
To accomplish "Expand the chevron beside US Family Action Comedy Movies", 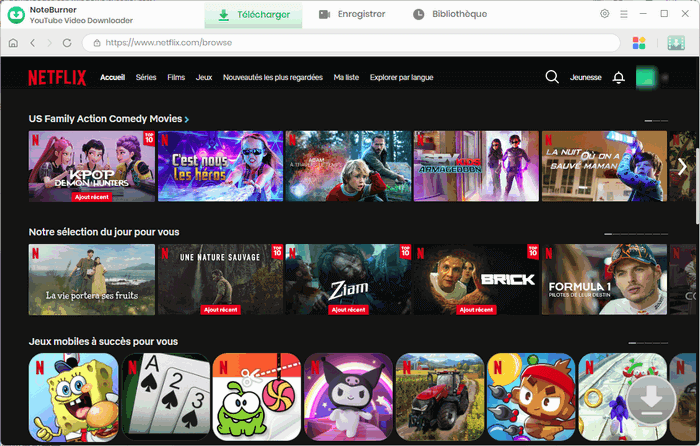I will point(187,119).
